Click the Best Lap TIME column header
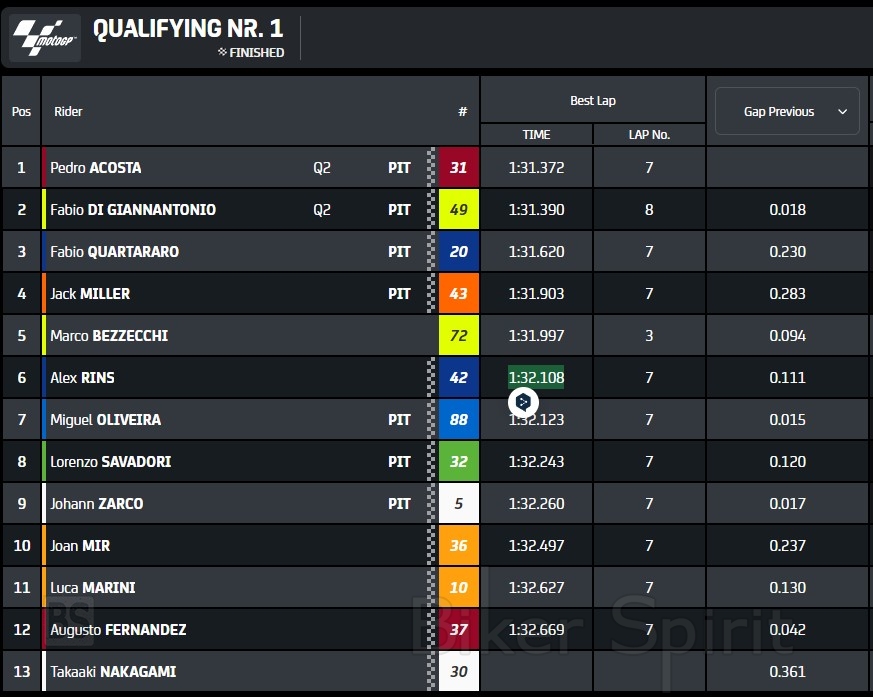Screen dimensions: 873x697 tap(536, 135)
